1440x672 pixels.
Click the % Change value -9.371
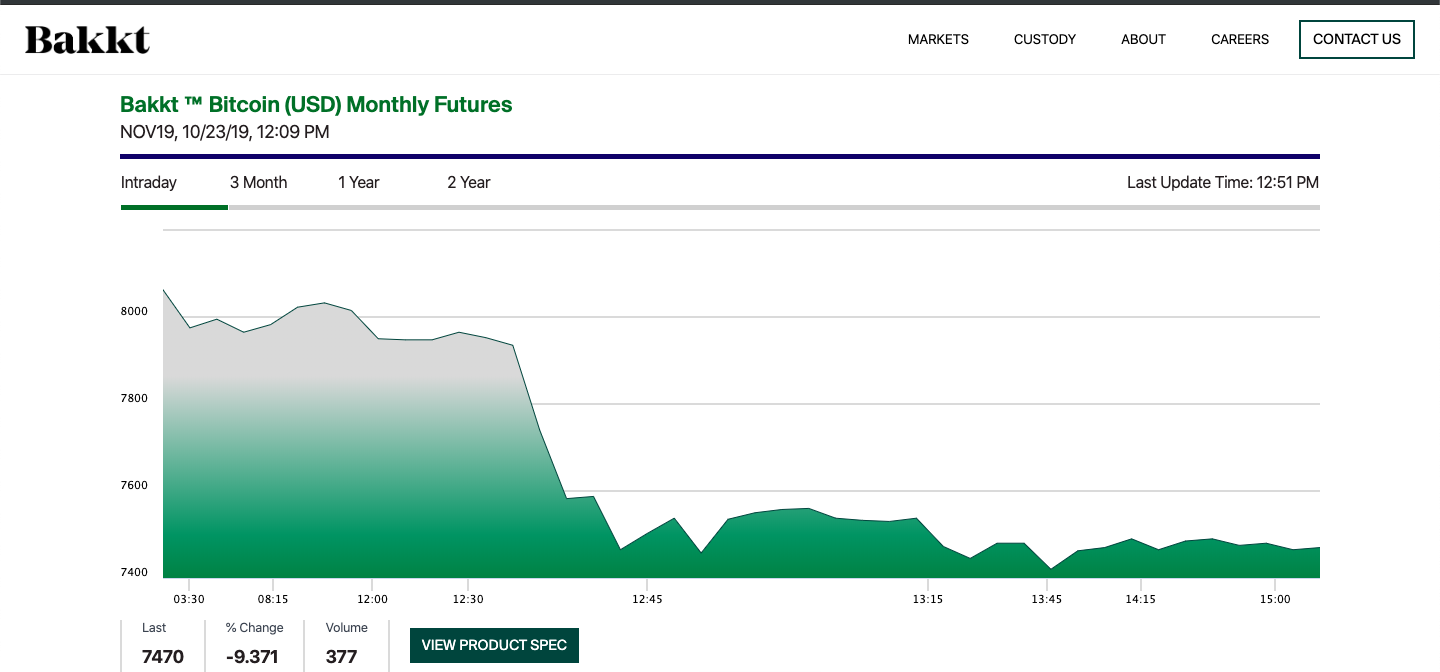tap(252, 657)
